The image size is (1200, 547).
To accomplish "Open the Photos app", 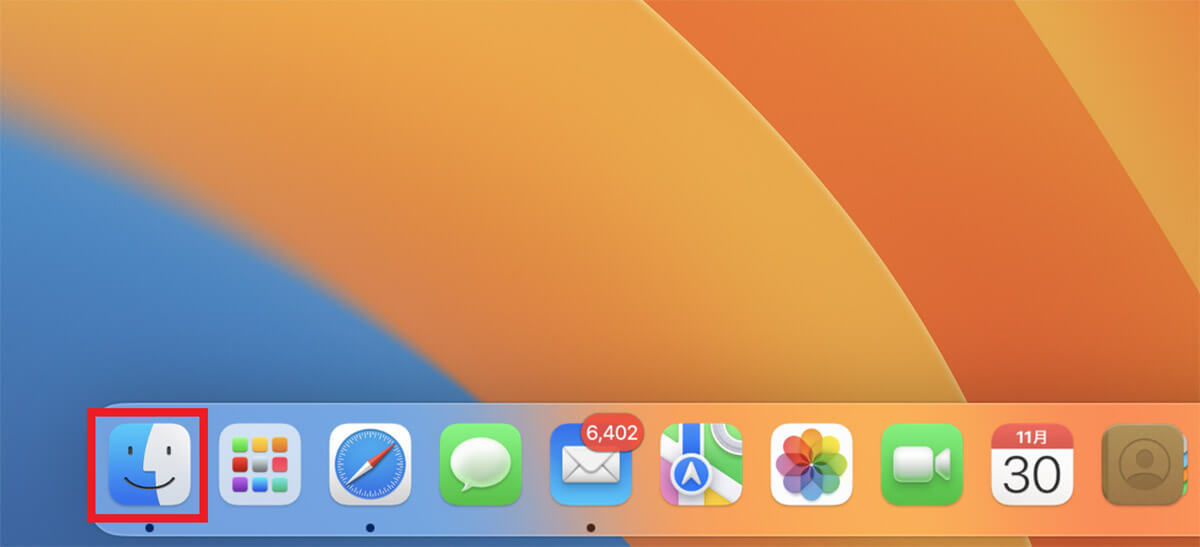I will (811, 464).
